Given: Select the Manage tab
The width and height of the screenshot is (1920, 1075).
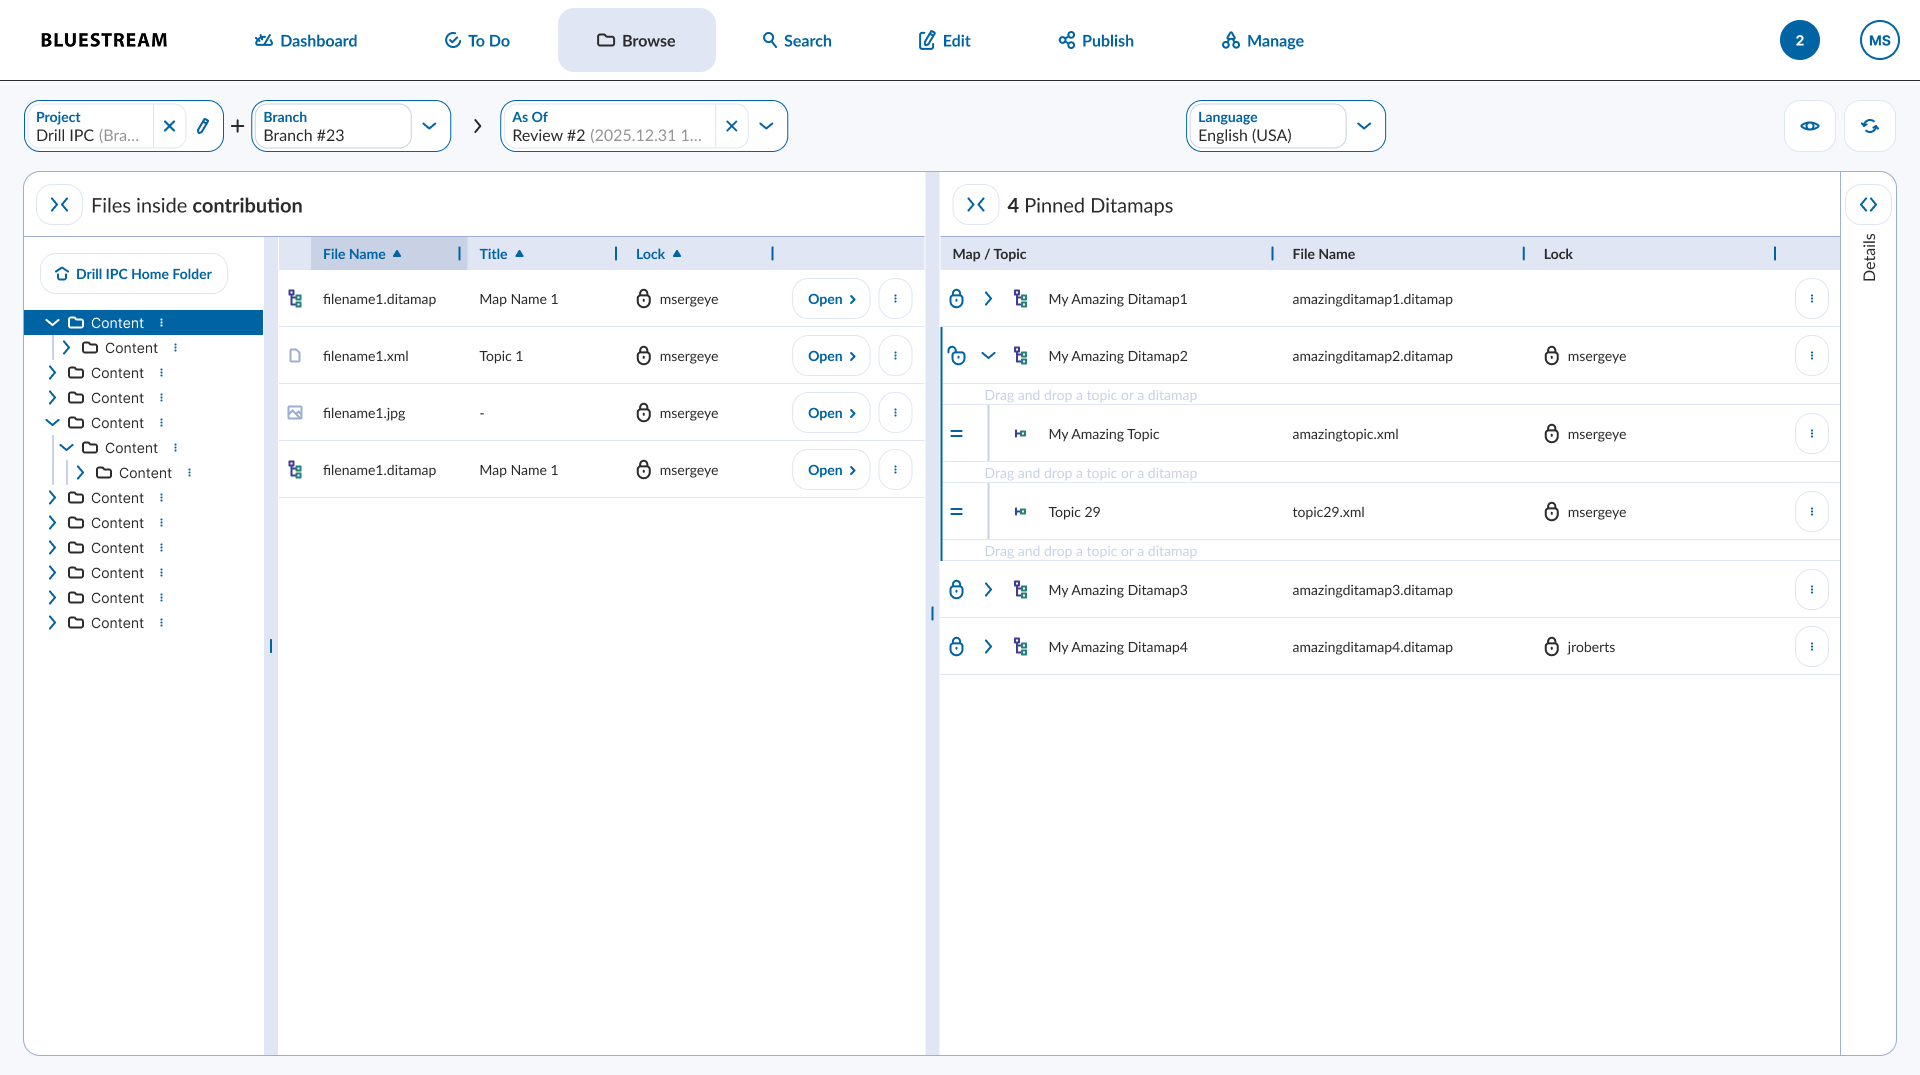Looking at the screenshot, I should coord(1262,40).
